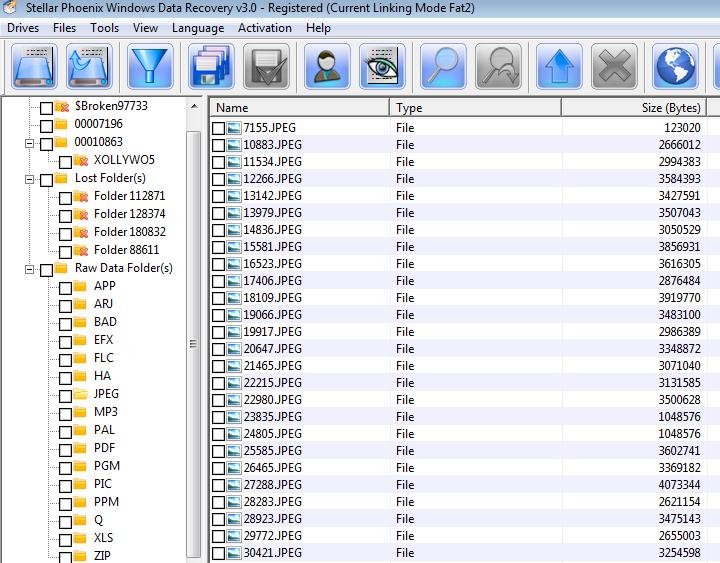Click the tree scrollbar up arrow
Viewport: 720px width, 563px height.
click(x=194, y=107)
